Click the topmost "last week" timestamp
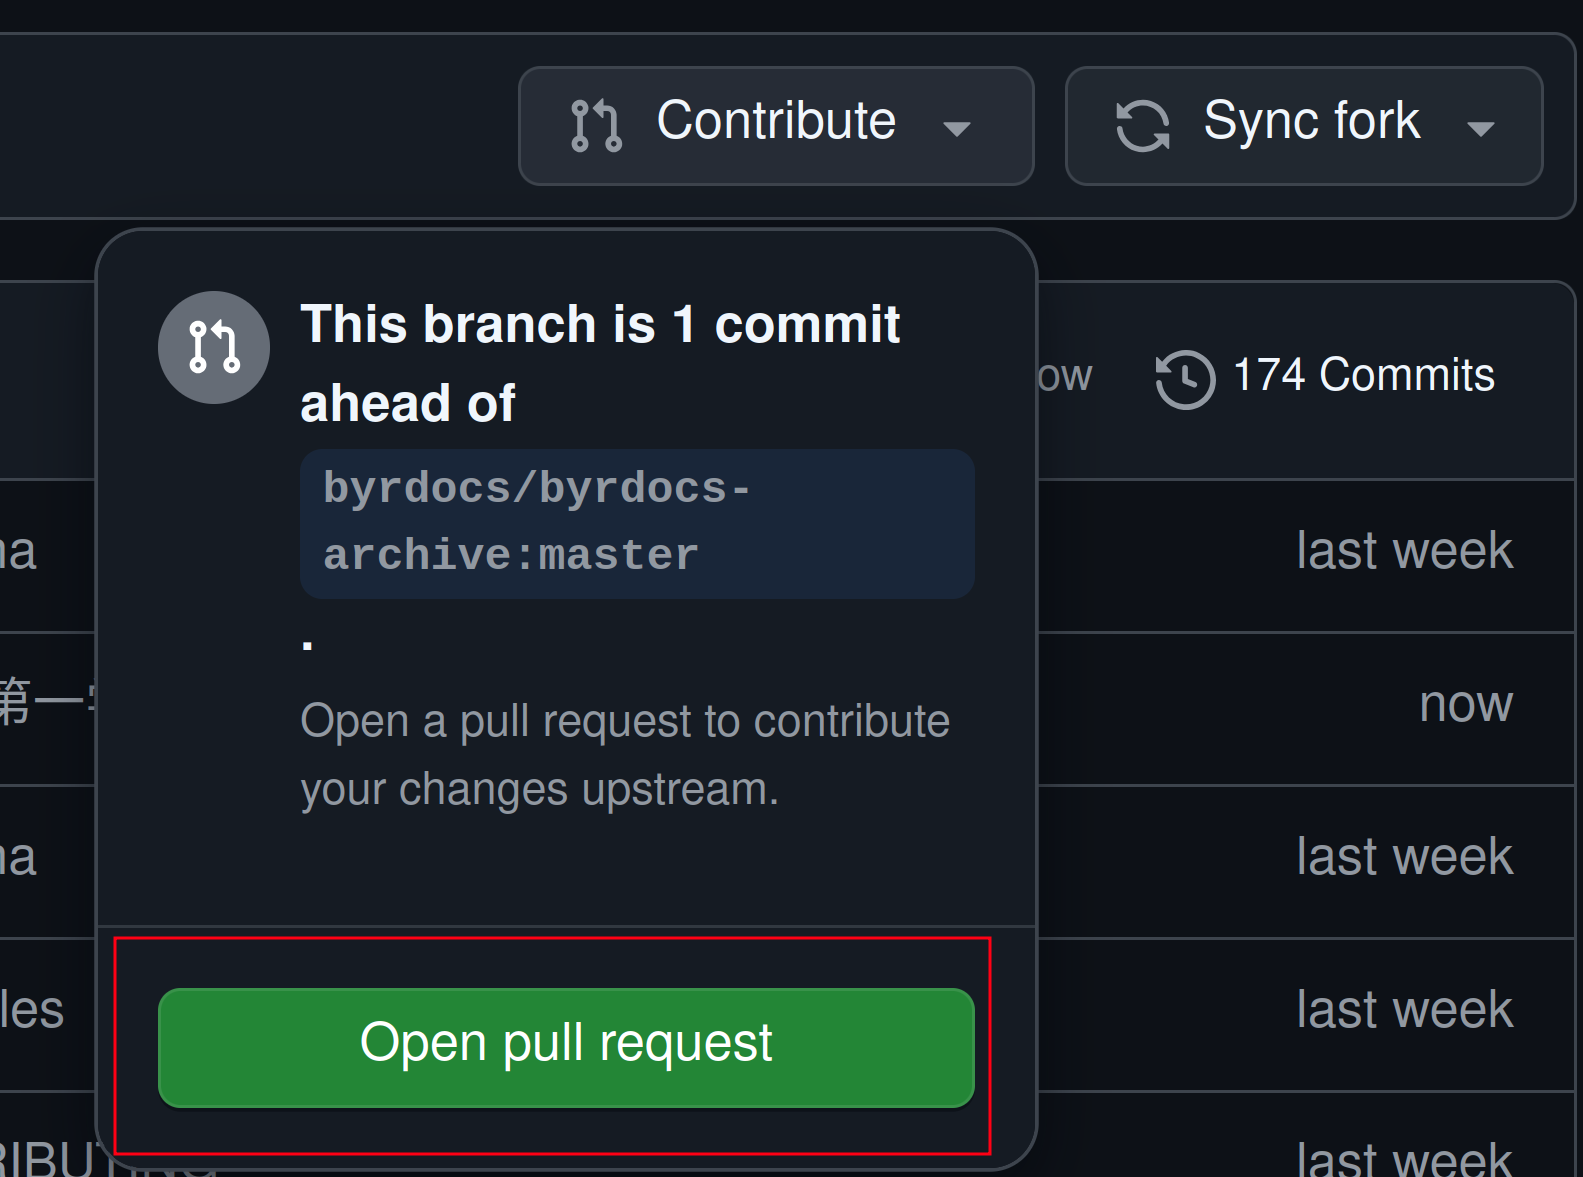The width and height of the screenshot is (1583, 1177). [1404, 551]
